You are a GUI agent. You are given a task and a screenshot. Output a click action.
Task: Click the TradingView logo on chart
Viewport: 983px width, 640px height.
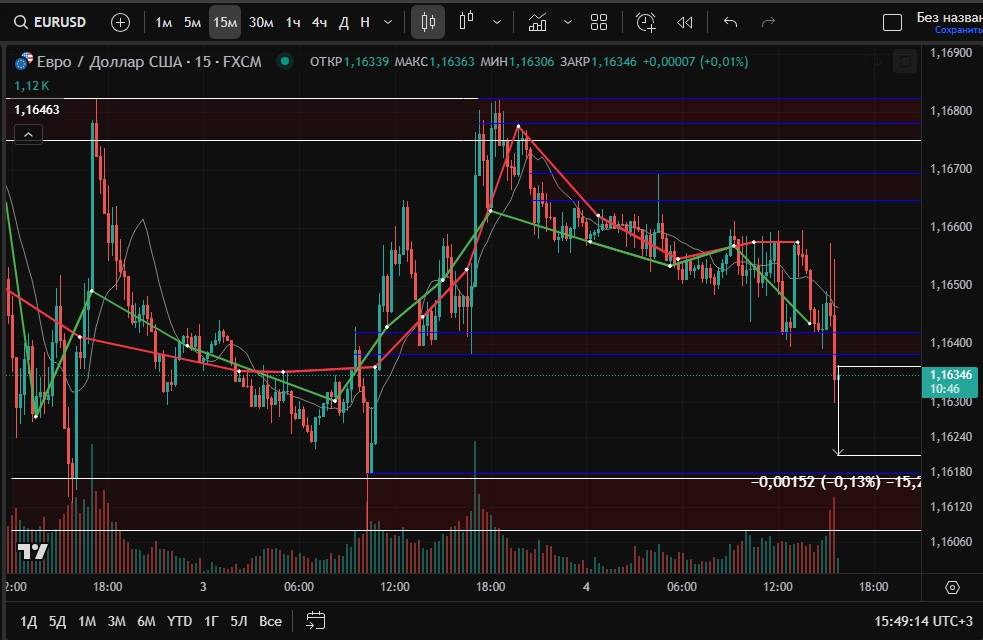click(x=32, y=551)
